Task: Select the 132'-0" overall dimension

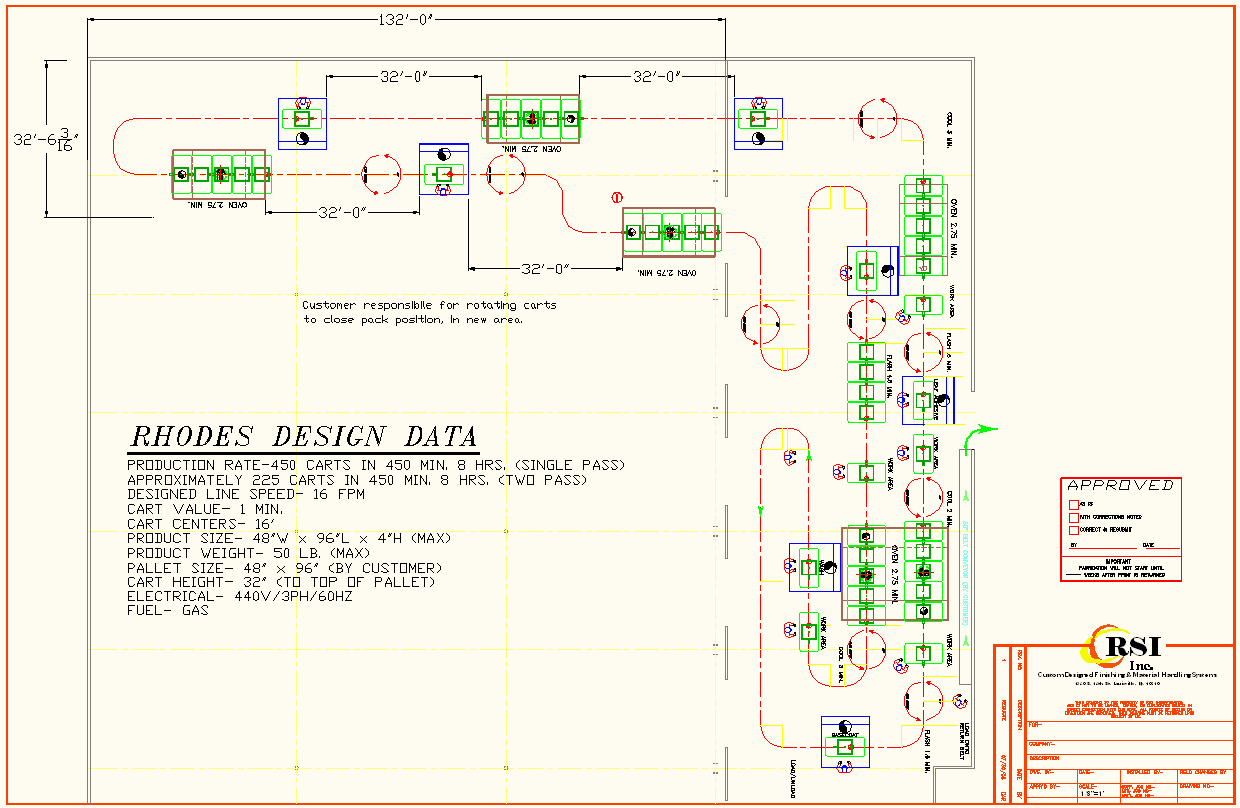Action: (407, 20)
